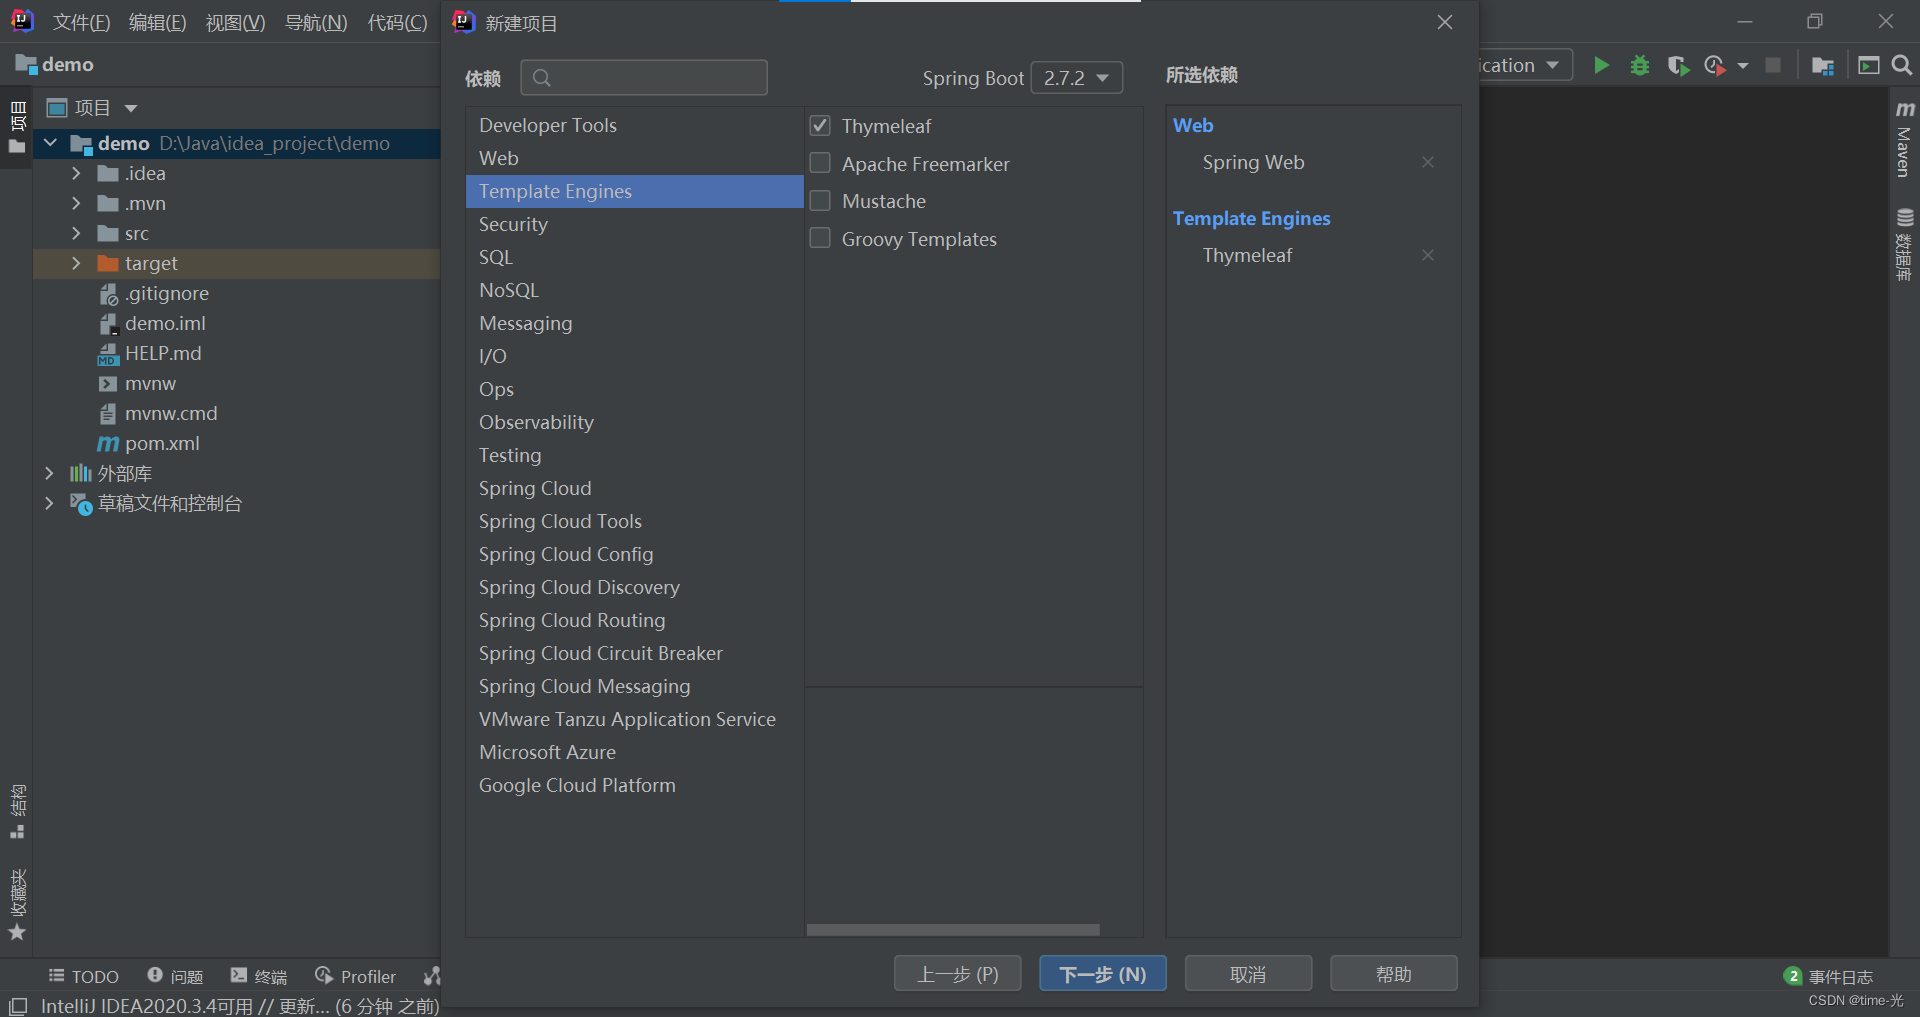The image size is (1920, 1017).
Task: Expand the .mvn folder
Action: [x=76, y=203]
